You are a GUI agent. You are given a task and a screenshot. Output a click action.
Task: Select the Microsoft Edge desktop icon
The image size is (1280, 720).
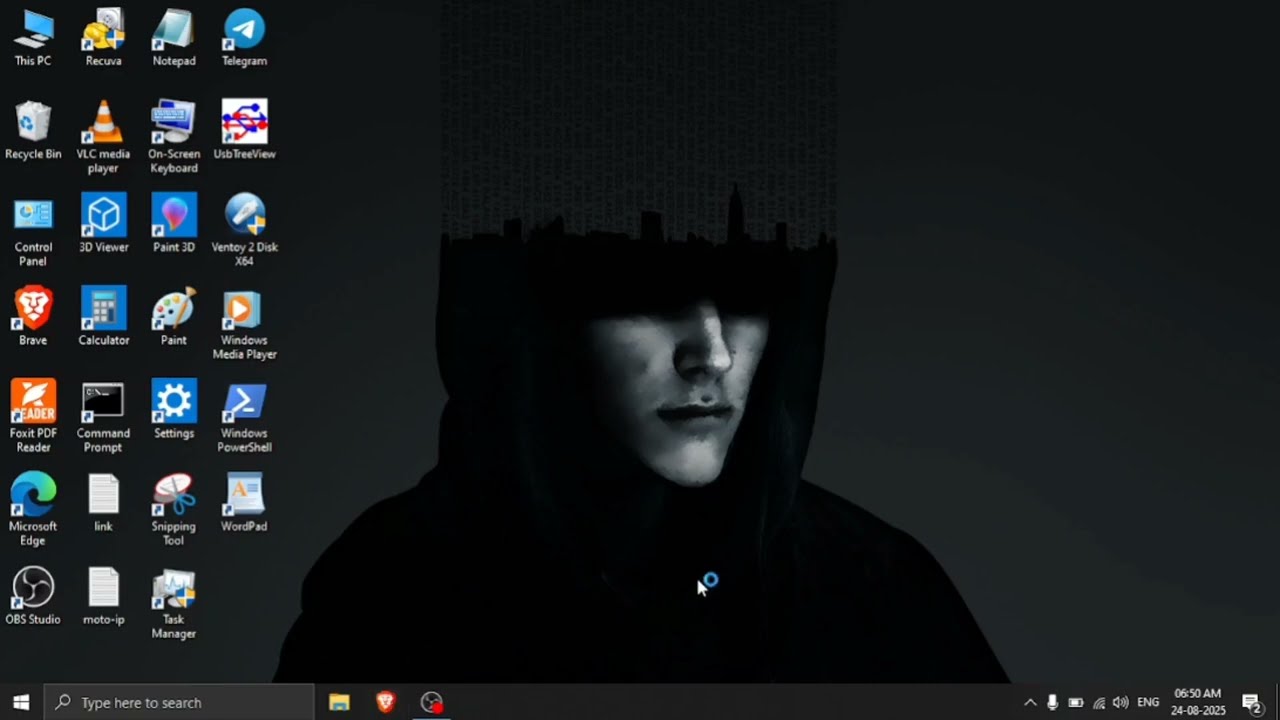pyautogui.click(x=33, y=509)
